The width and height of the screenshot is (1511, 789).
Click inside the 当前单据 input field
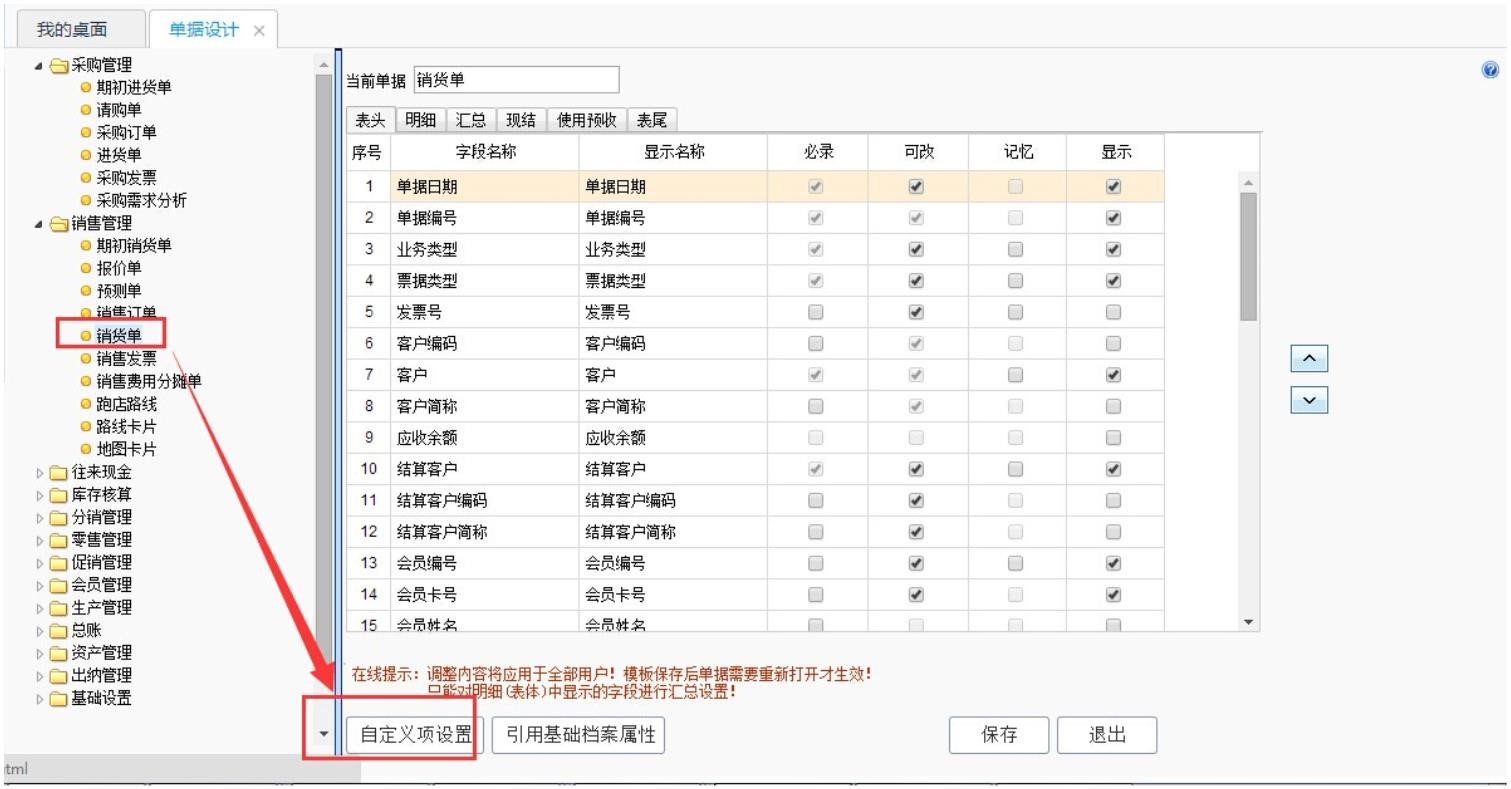[516, 79]
